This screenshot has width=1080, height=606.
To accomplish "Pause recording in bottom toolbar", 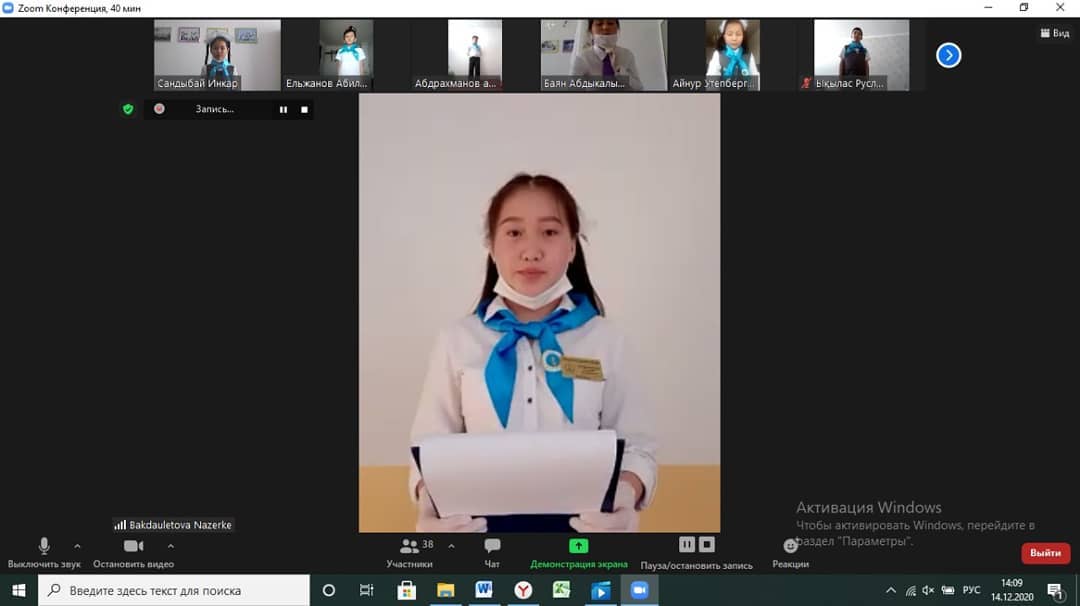I will (x=687, y=545).
